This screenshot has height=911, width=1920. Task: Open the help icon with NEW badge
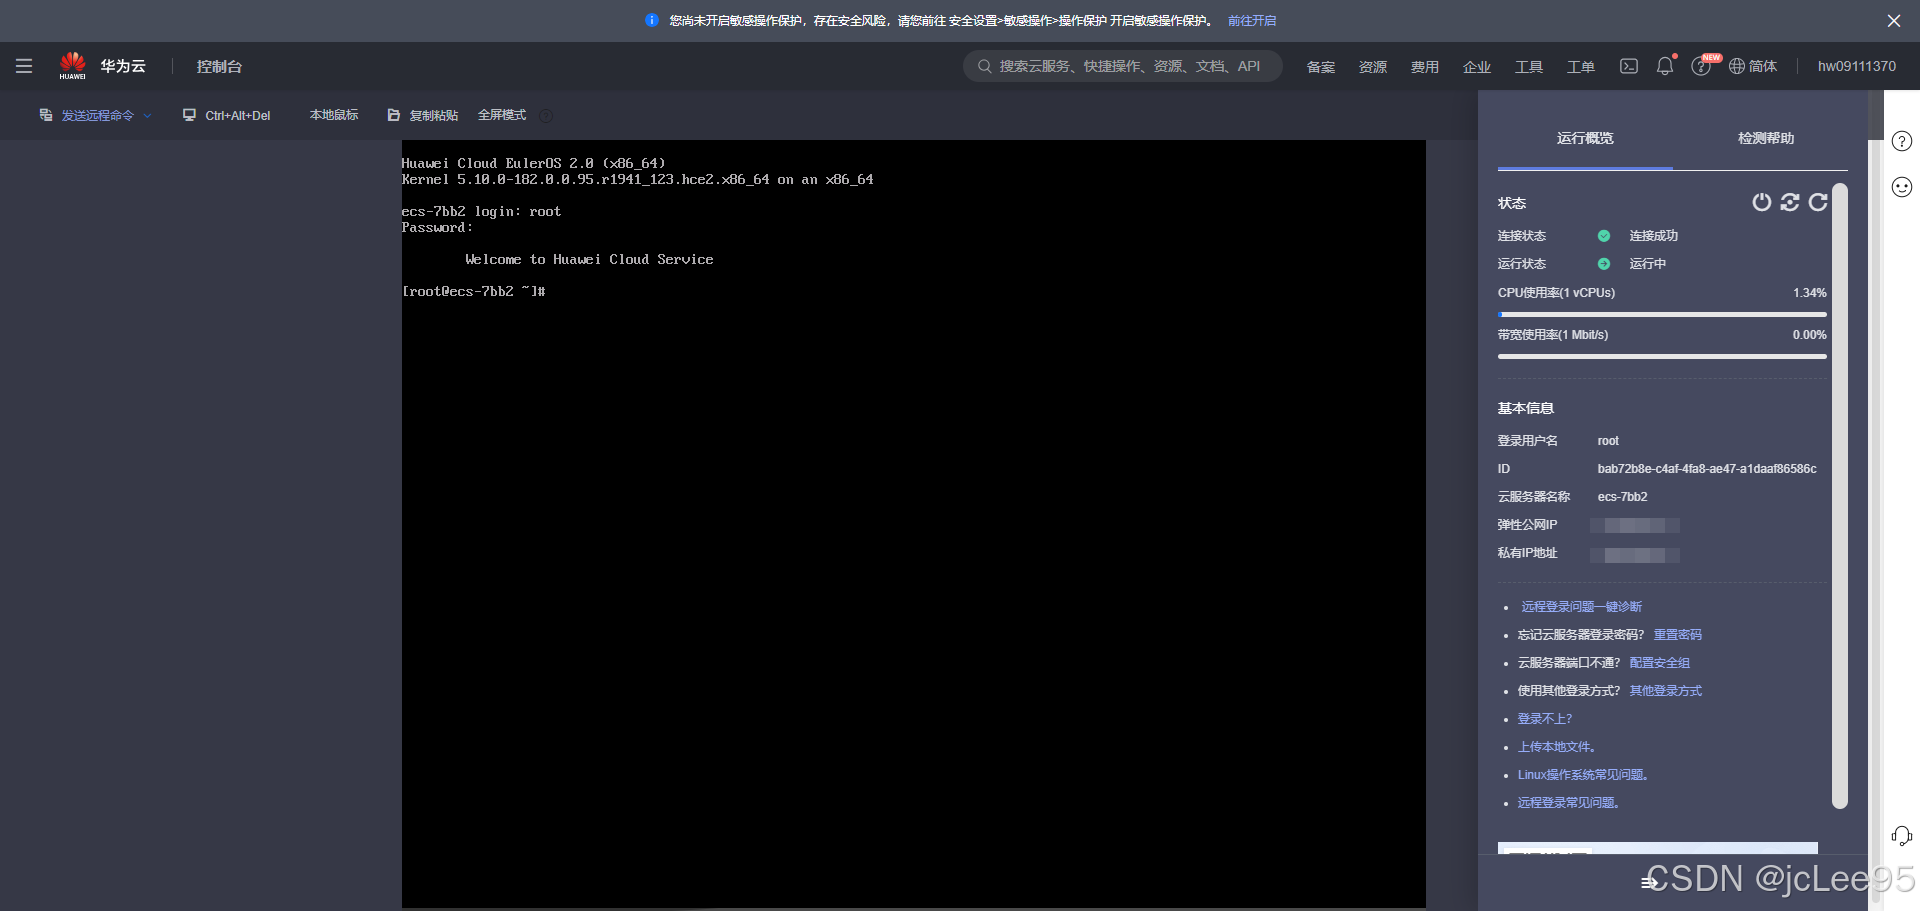(x=1701, y=66)
